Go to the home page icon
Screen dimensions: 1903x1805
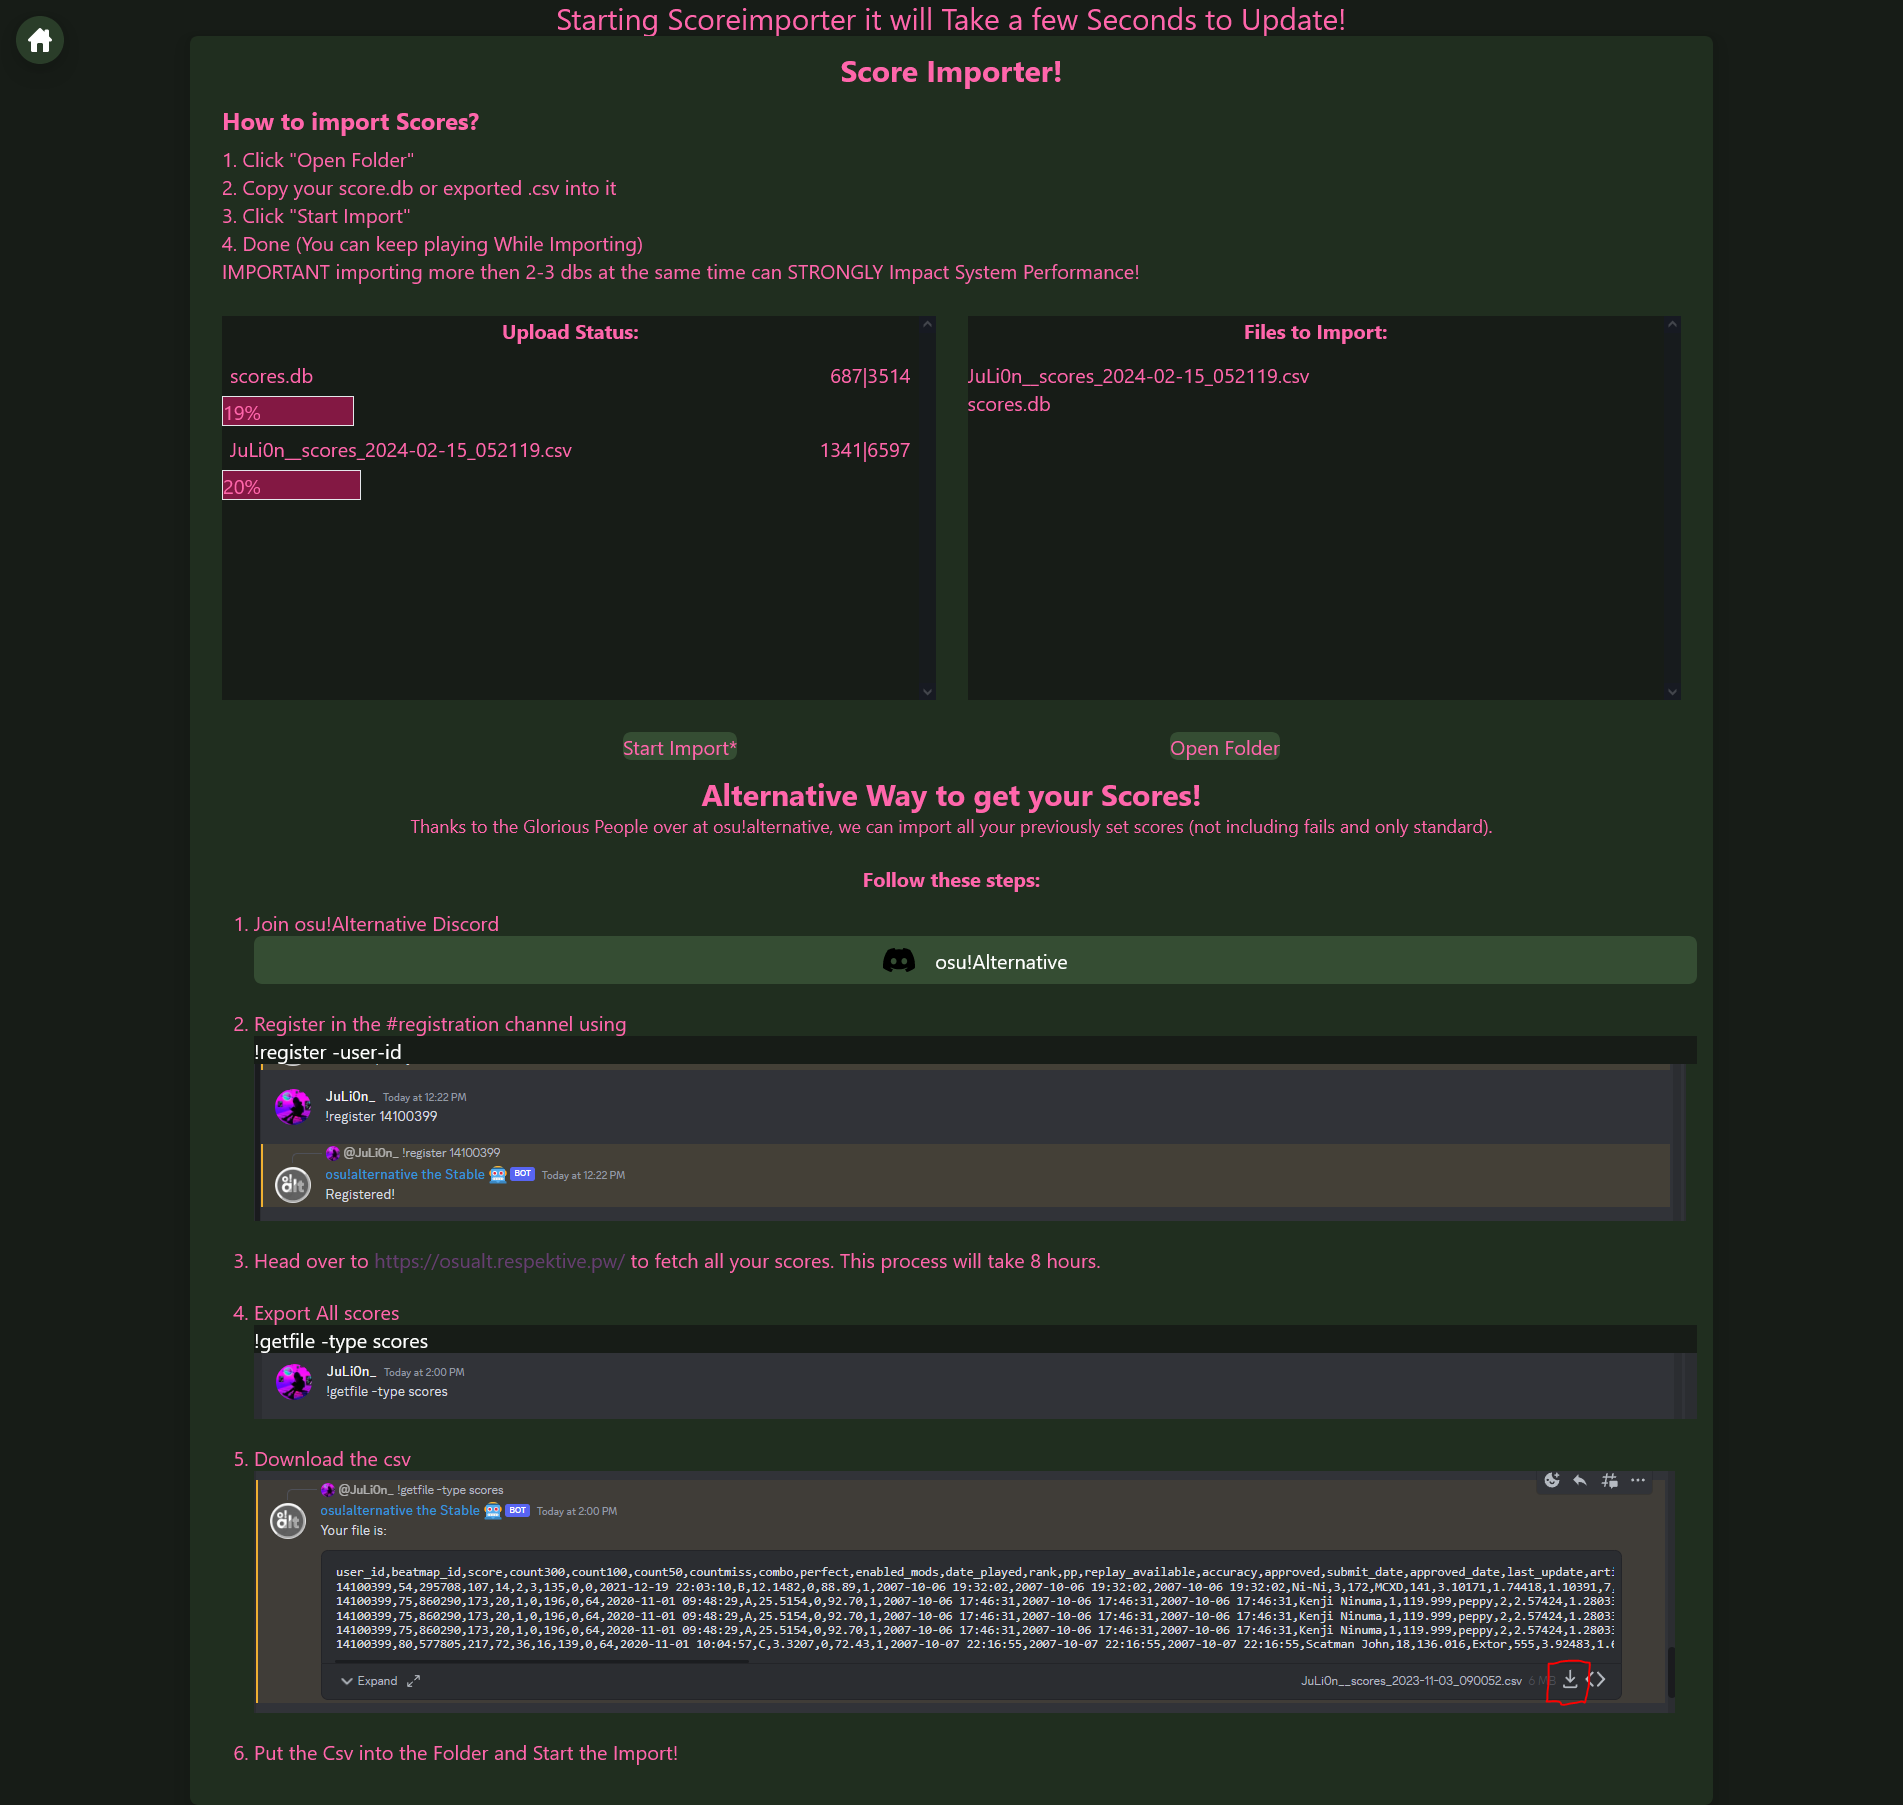pyautogui.click(x=40, y=40)
